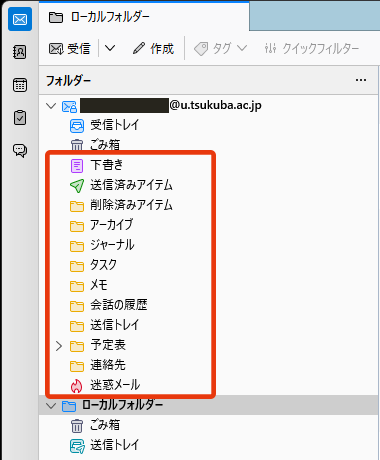Viewport: 380px width, 460px height.
Task: Open the Mail space icon in sidebar
Action: (x=20, y=20)
